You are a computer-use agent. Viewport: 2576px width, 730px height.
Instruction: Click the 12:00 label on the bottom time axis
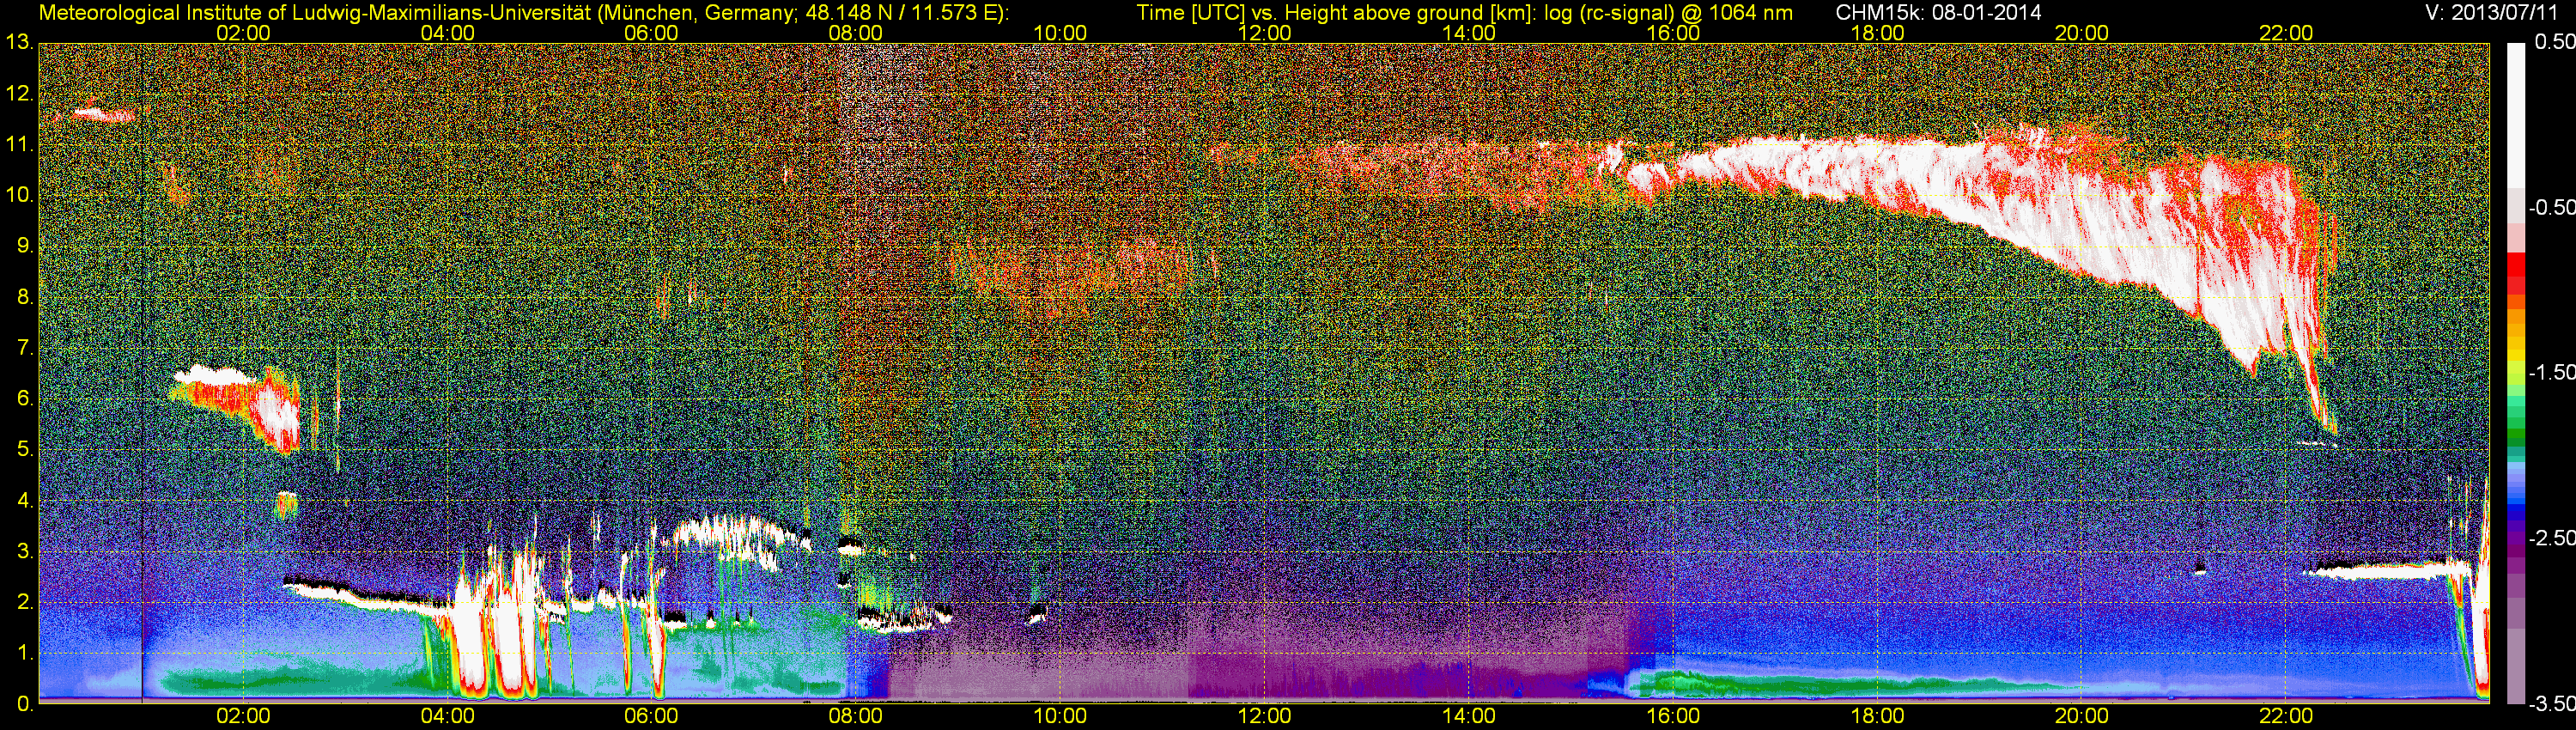(1264, 716)
